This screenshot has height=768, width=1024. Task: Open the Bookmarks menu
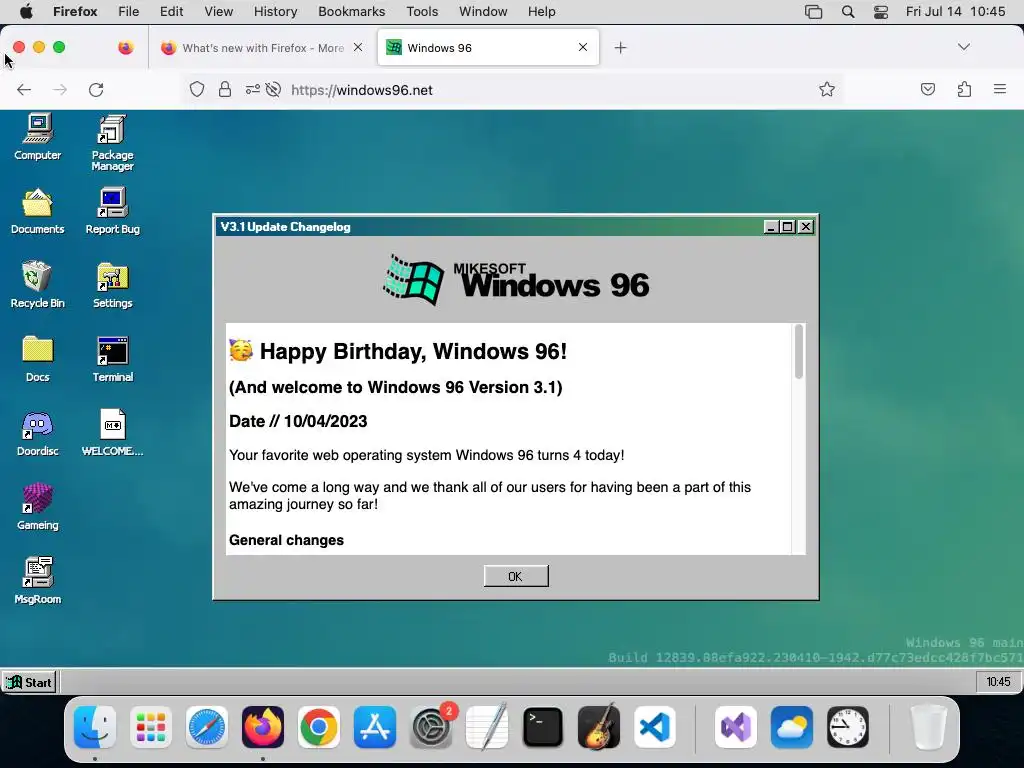(351, 12)
